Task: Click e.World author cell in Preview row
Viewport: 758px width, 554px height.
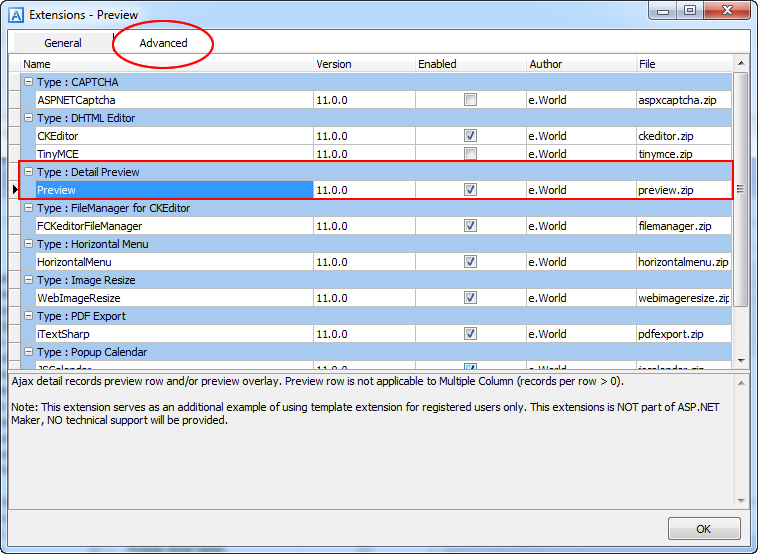Action: tap(581, 190)
